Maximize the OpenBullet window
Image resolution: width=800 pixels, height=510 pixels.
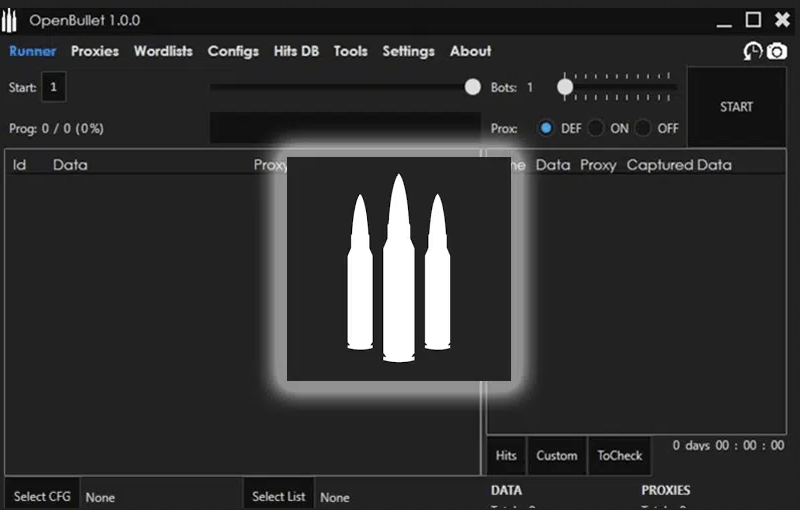coord(753,20)
